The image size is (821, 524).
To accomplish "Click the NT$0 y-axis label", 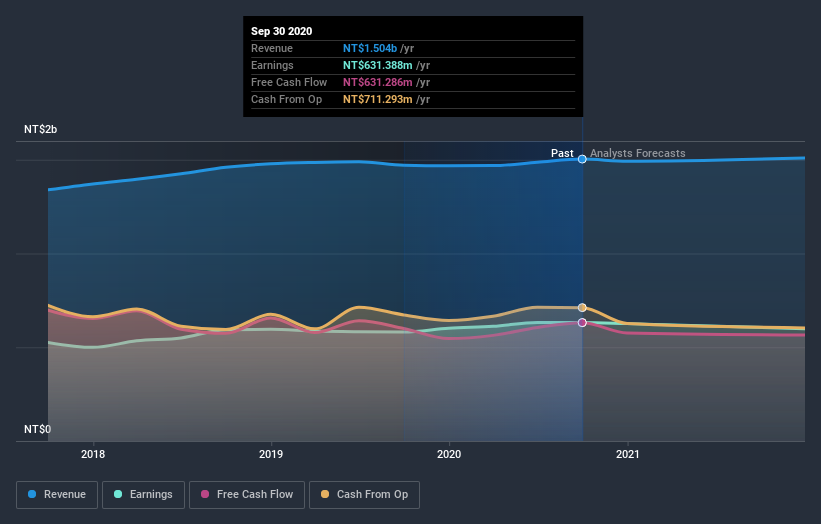I will coord(37,429).
